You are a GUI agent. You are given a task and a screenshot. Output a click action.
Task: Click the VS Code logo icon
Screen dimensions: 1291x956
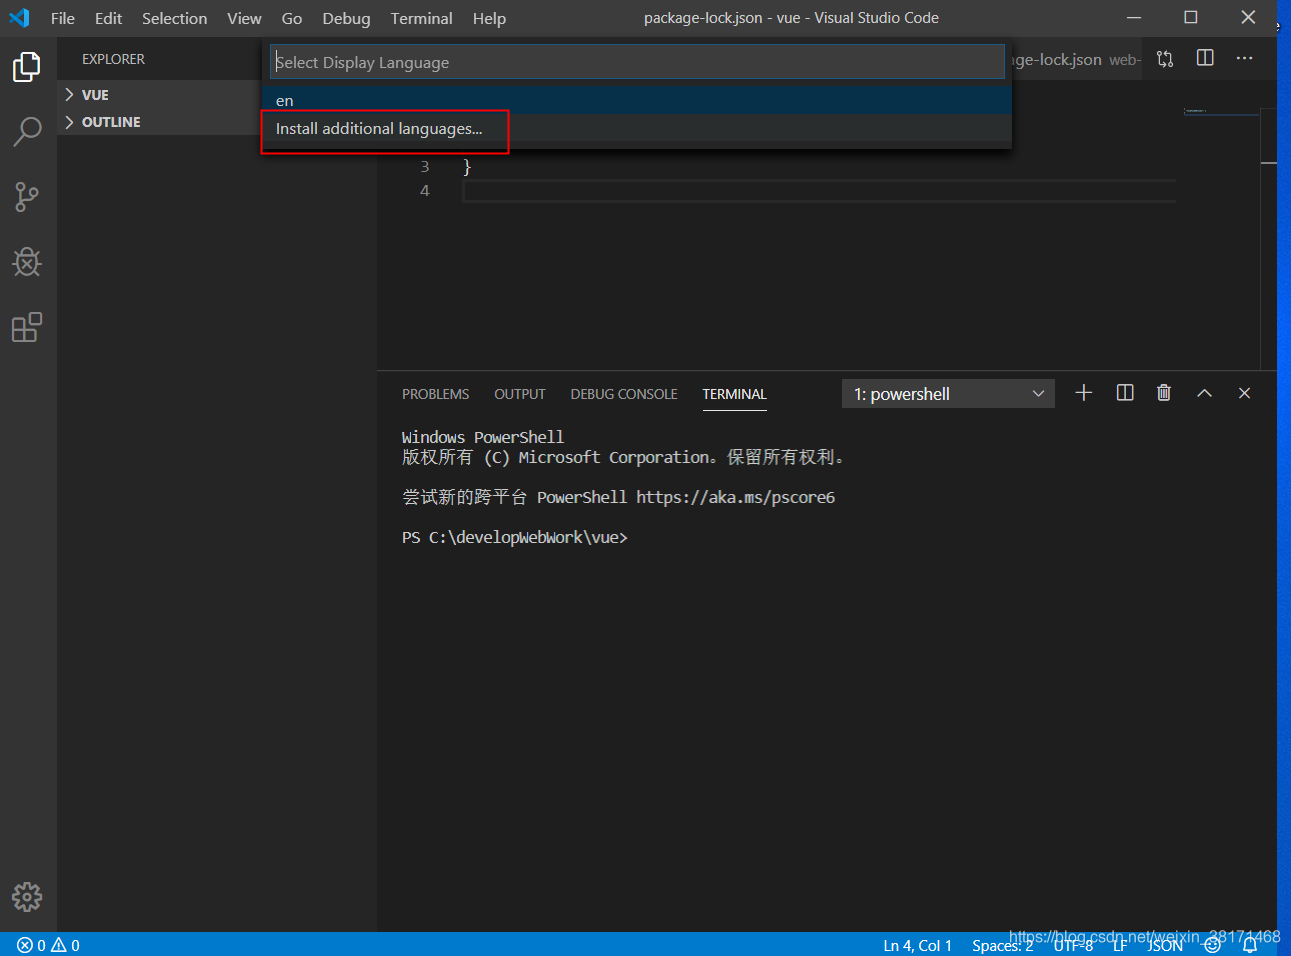(x=19, y=18)
